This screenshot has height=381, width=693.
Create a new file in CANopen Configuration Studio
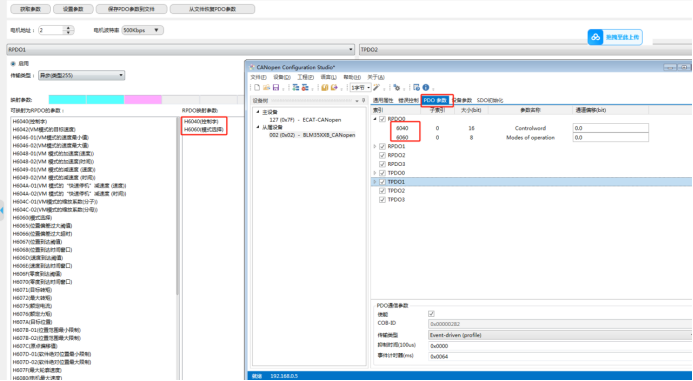click(257, 88)
